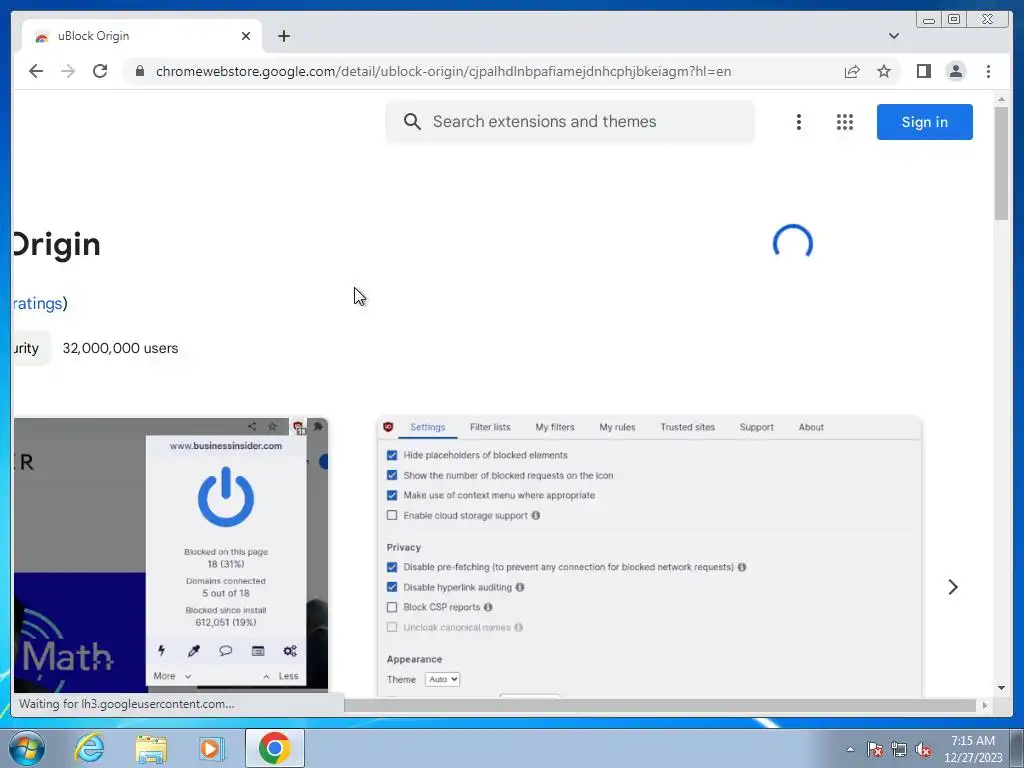Go forward in browser history
Viewport: 1024px width, 768px height.
[x=68, y=71]
